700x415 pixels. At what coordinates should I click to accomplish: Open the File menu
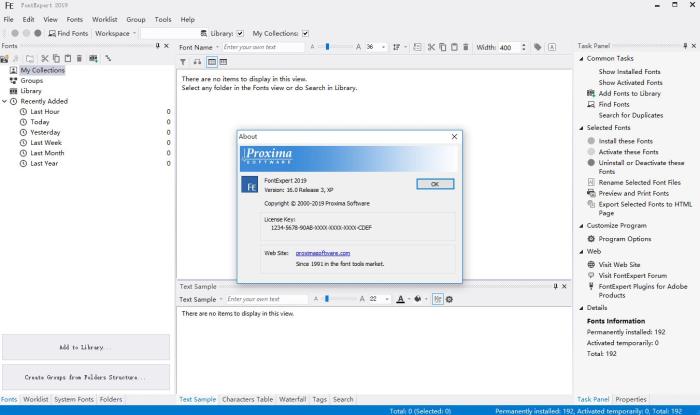pos(8,20)
